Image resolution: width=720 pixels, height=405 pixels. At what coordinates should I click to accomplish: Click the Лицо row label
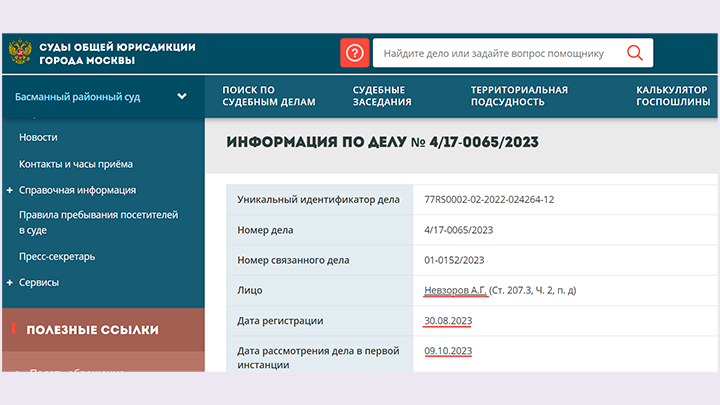pyautogui.click(x=249, y=290)
